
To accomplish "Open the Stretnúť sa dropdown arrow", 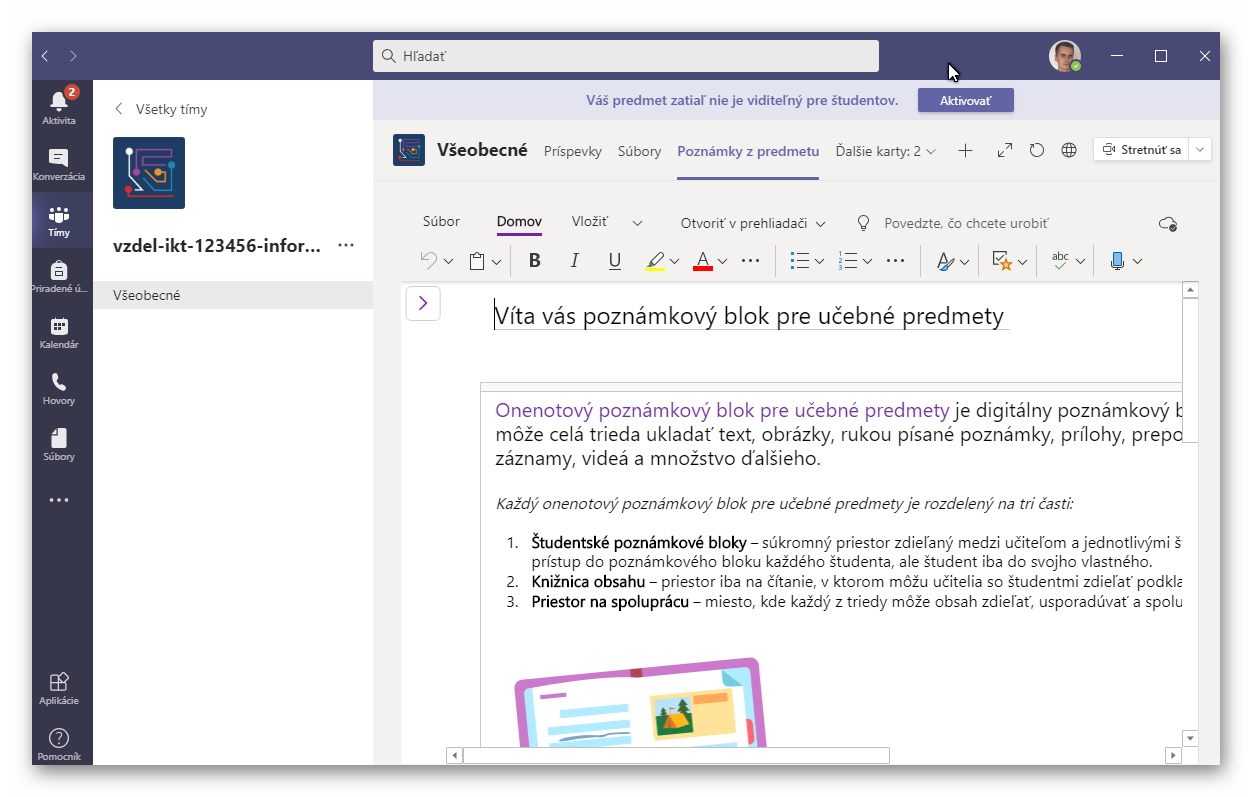I will (x=1201, y=150).
